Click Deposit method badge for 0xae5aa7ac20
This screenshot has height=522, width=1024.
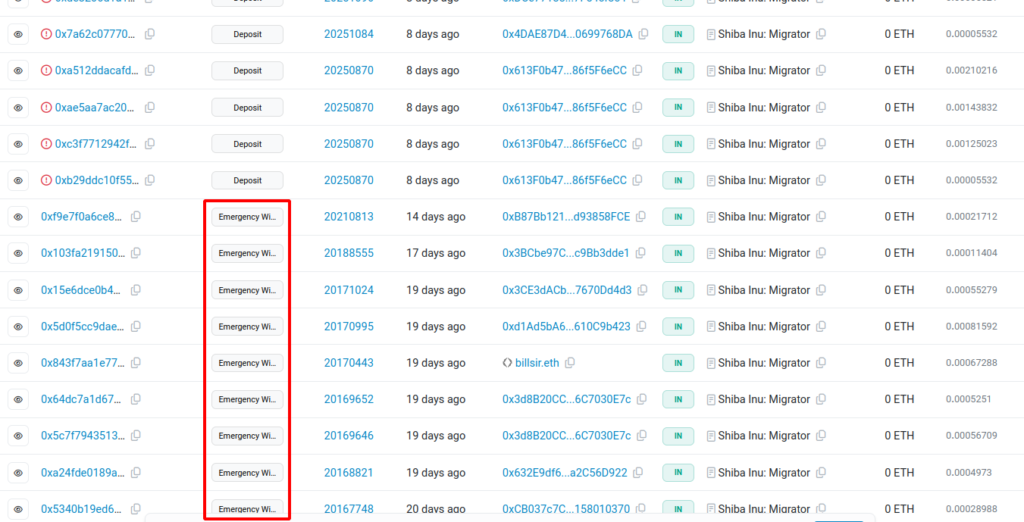coord(248,107)
